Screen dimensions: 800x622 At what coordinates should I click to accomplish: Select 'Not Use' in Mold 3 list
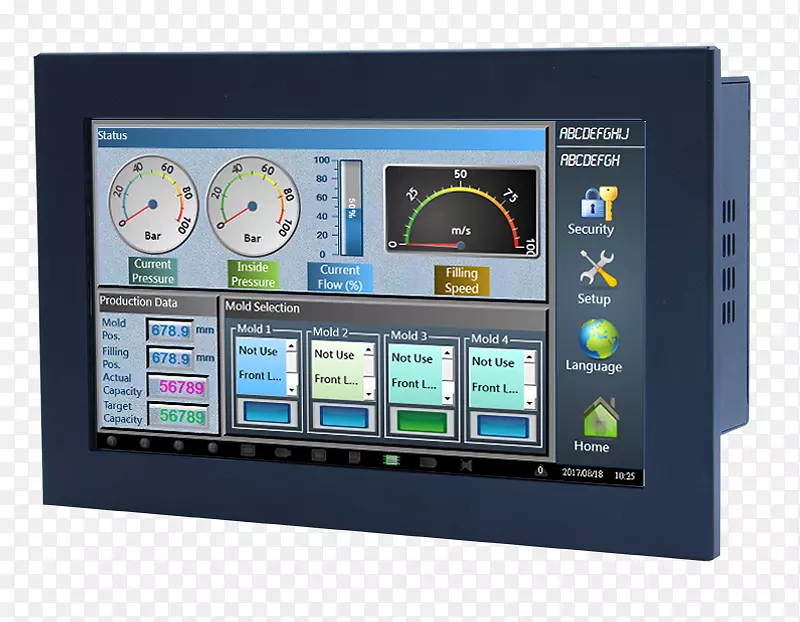pos(412,358)
